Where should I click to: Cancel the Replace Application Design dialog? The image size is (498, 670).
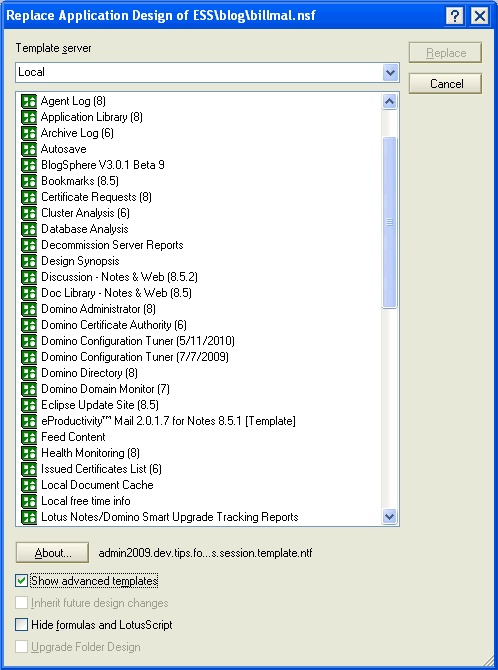pyautogui.click(x=445, y=84)
